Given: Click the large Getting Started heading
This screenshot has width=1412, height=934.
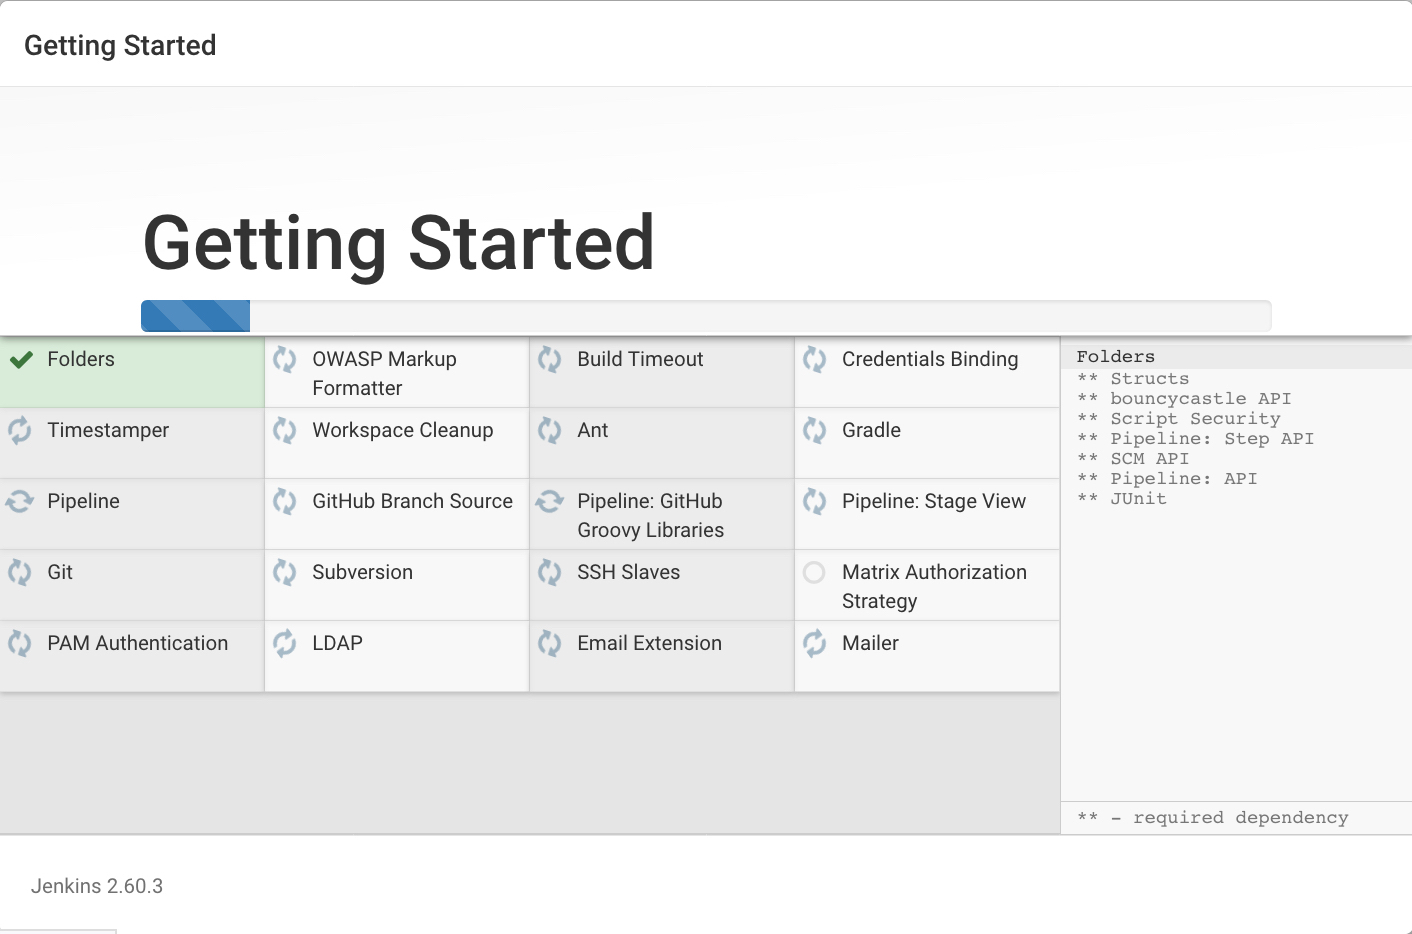Looking at the screenshot, I should pos(399,245).
